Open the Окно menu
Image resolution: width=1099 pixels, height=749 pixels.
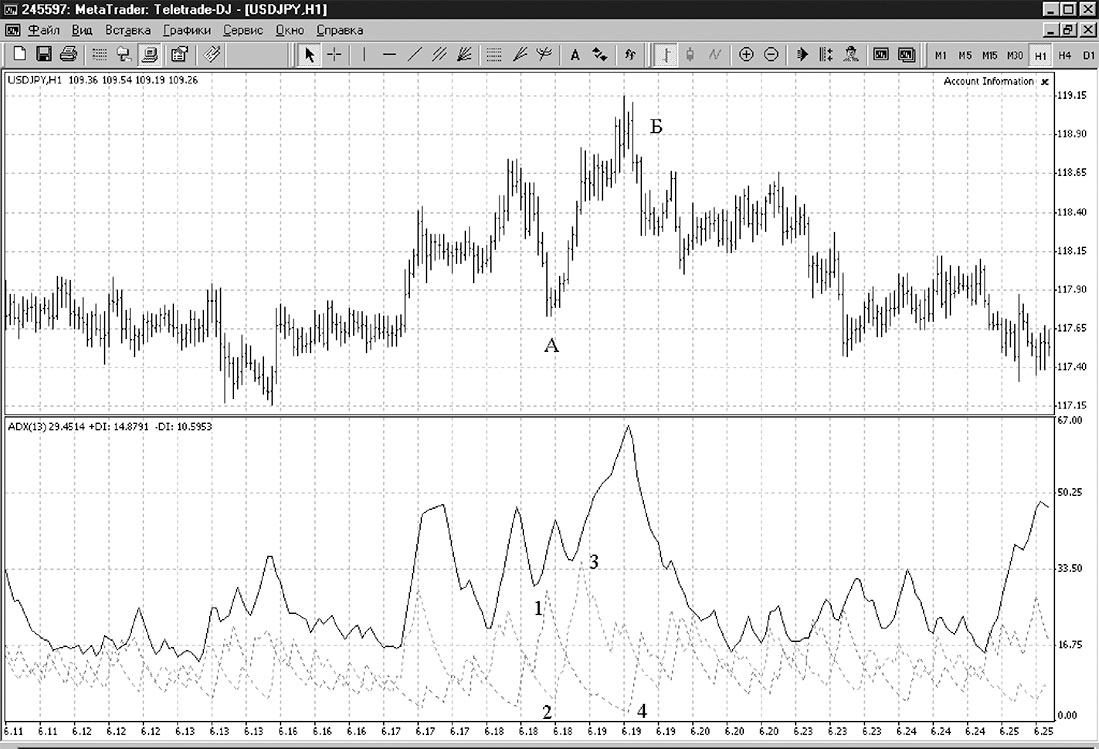[289, 30]
